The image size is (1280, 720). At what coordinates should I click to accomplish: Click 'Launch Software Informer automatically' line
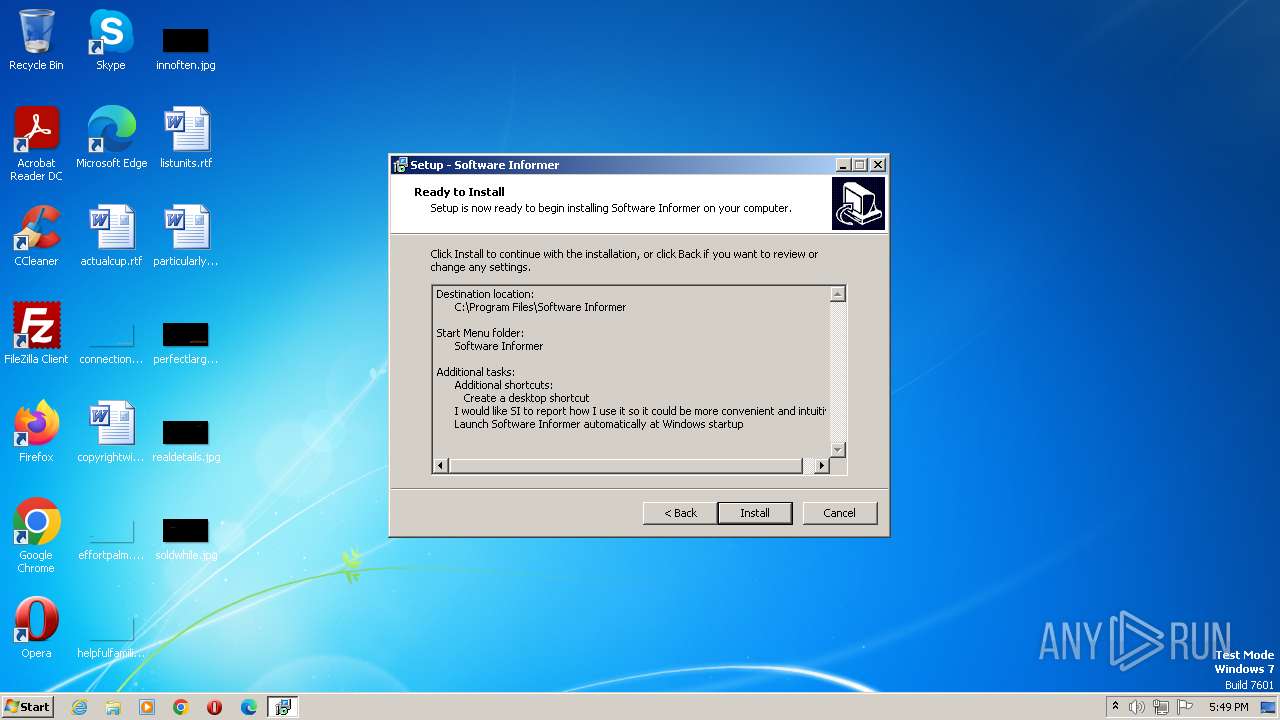[599, 424]
